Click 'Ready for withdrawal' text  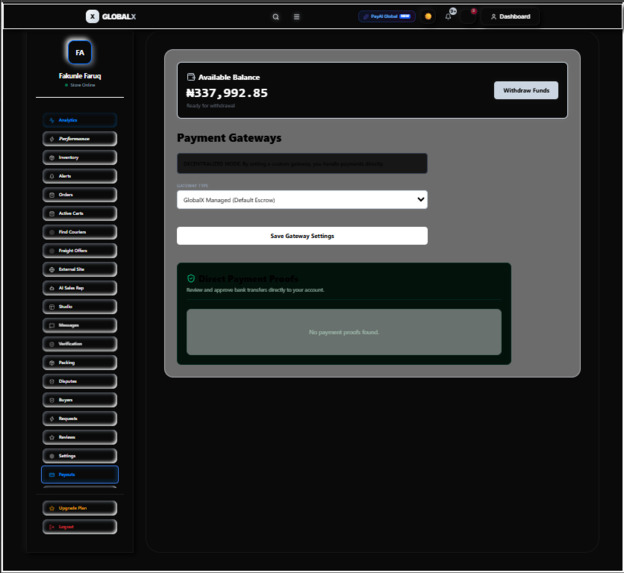[x=211, y=106]
